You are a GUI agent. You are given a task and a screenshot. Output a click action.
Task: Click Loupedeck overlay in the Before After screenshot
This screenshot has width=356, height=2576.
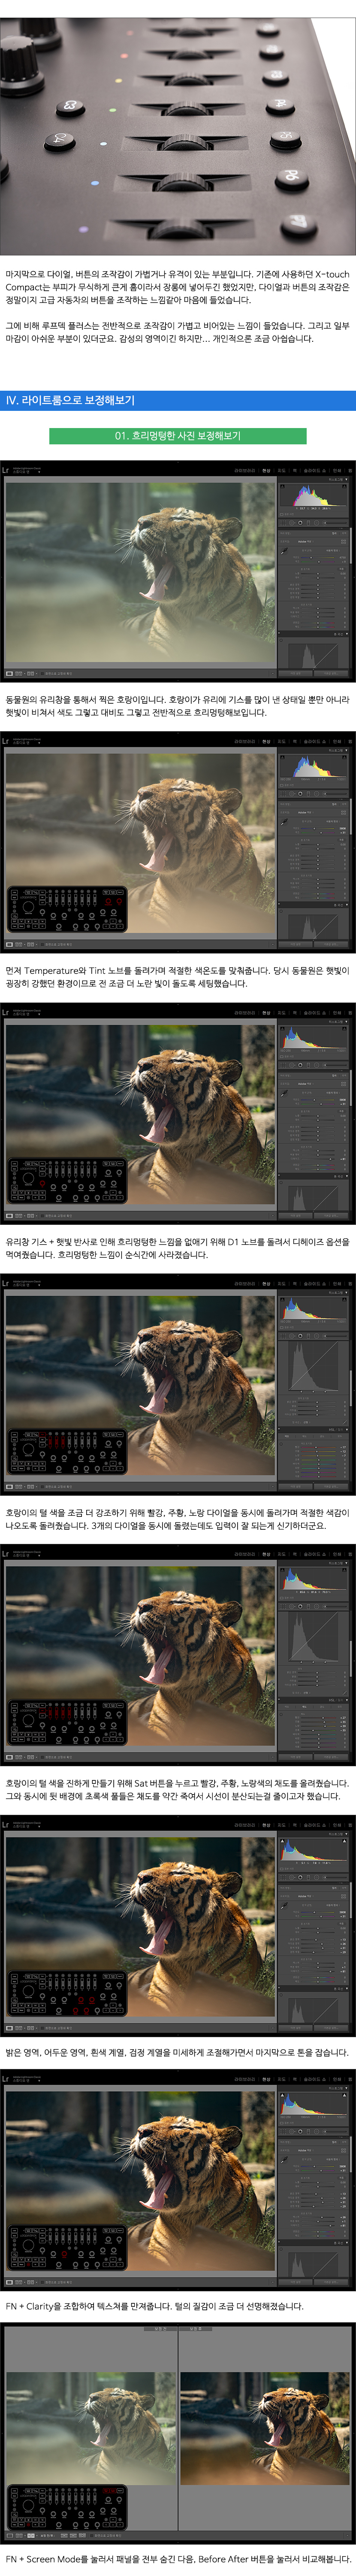[67, 2506]
